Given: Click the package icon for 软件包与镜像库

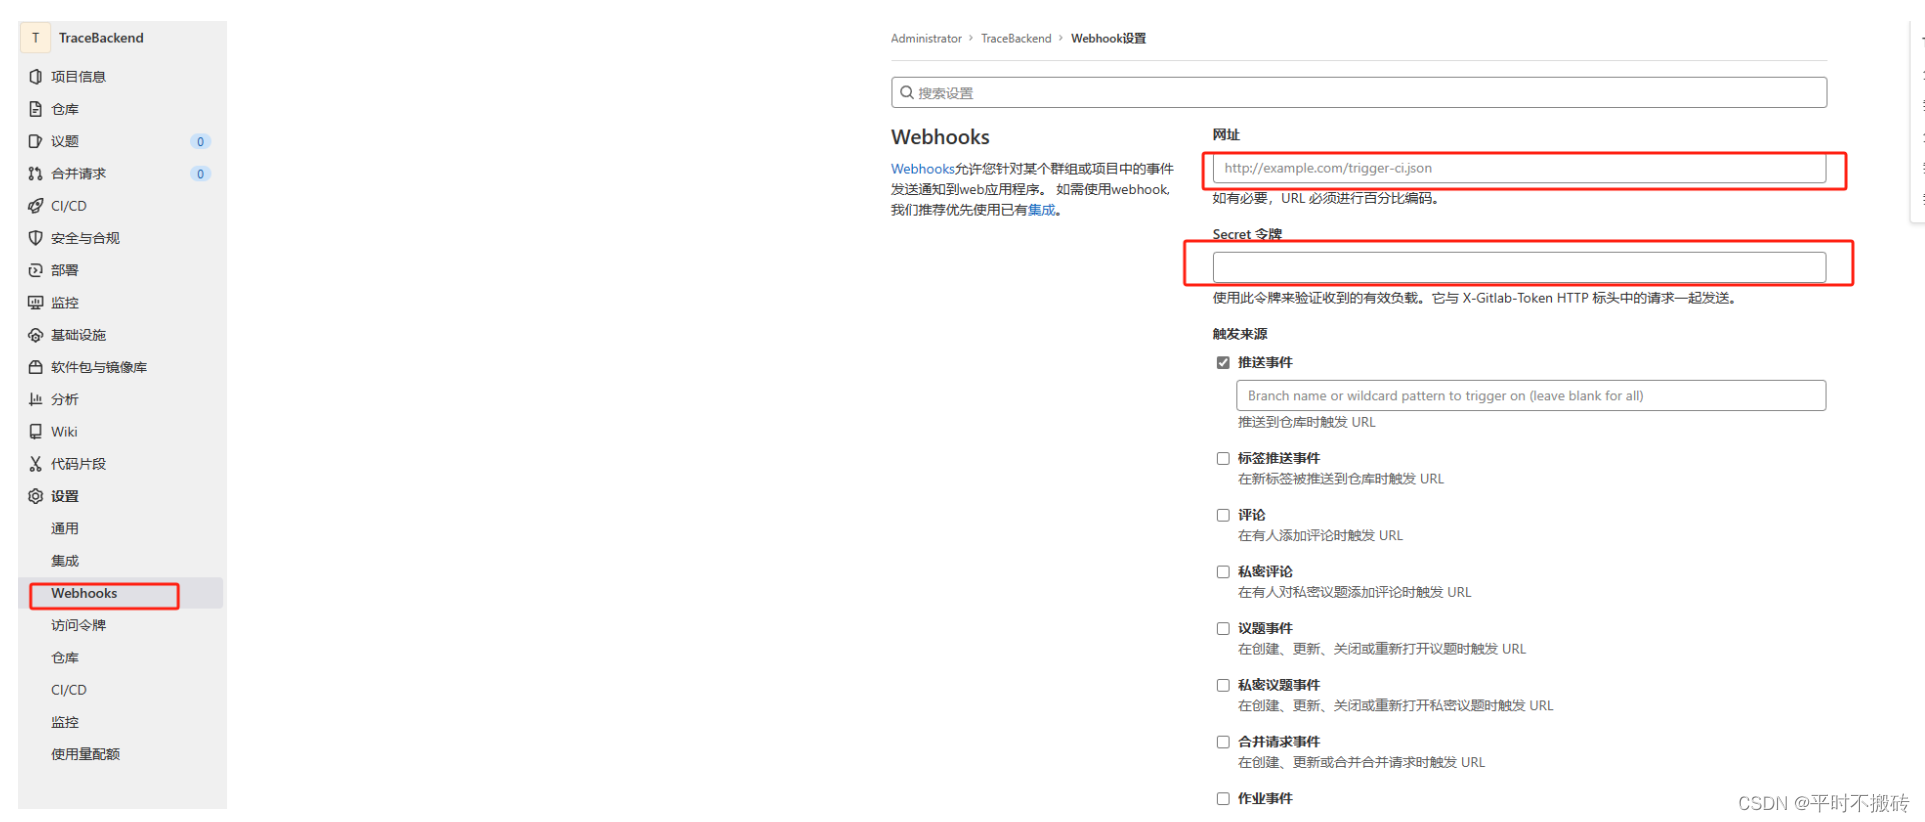Looking at the screenshot, I should pos(36,367).
